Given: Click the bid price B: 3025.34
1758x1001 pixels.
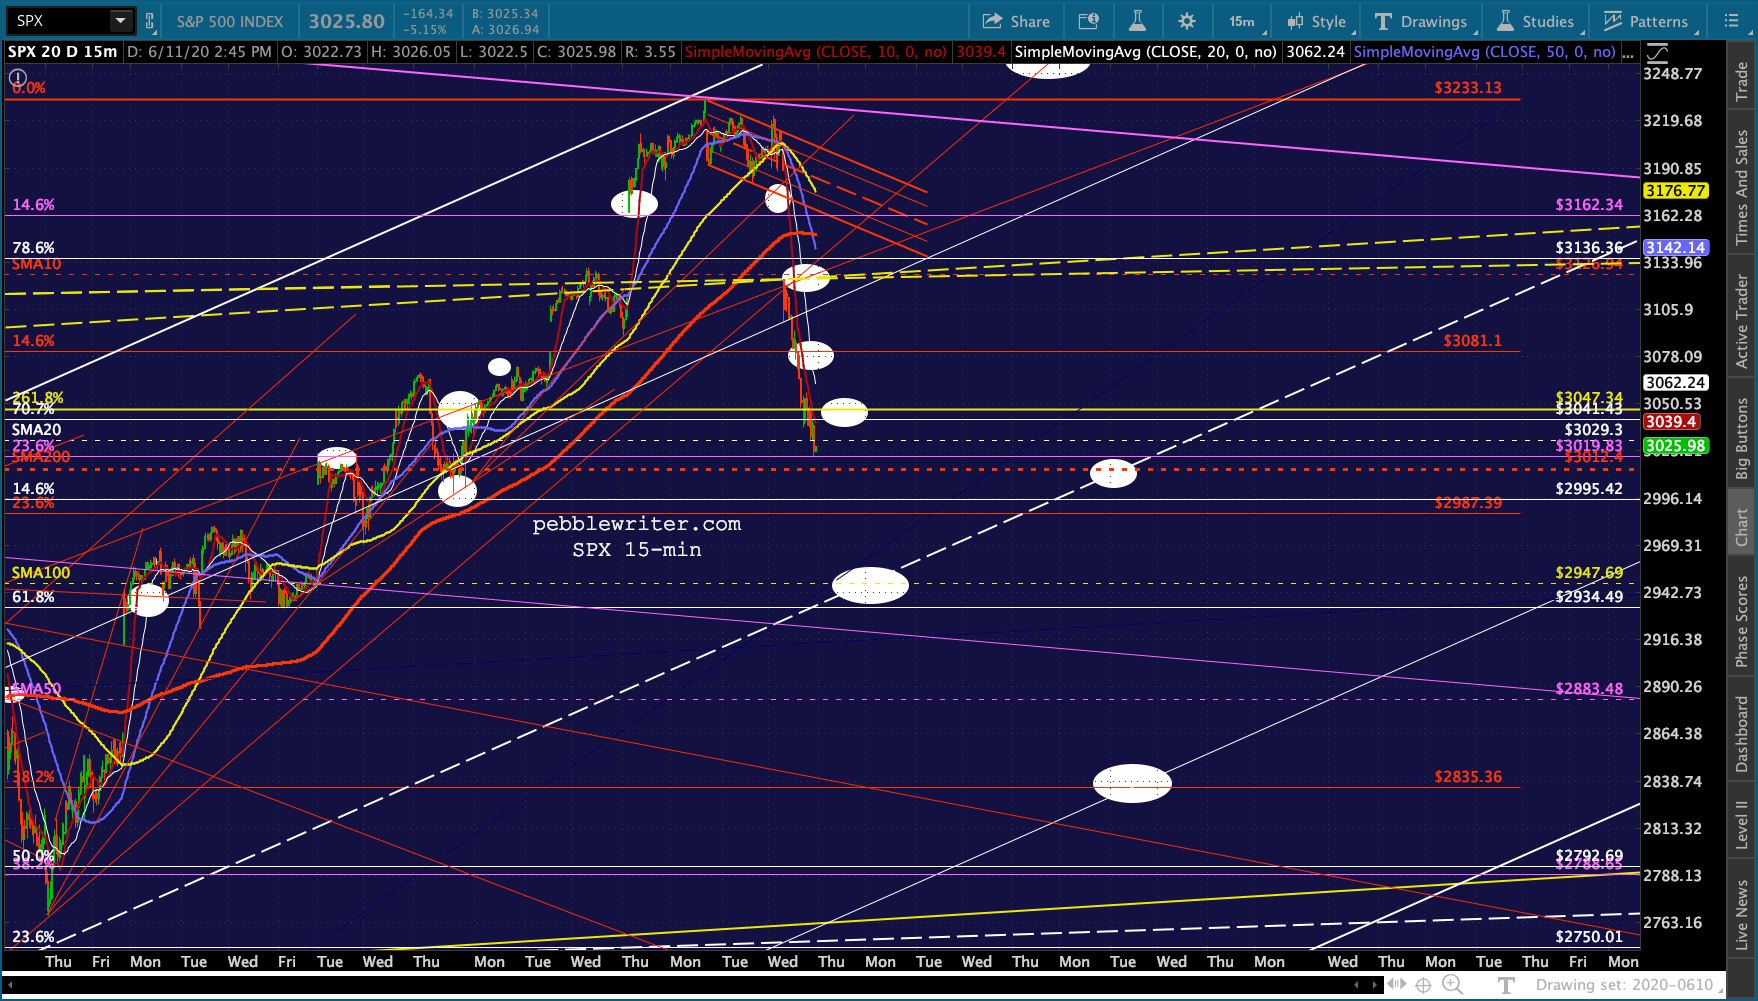Looking at the screenshot, I should point(505,14).
